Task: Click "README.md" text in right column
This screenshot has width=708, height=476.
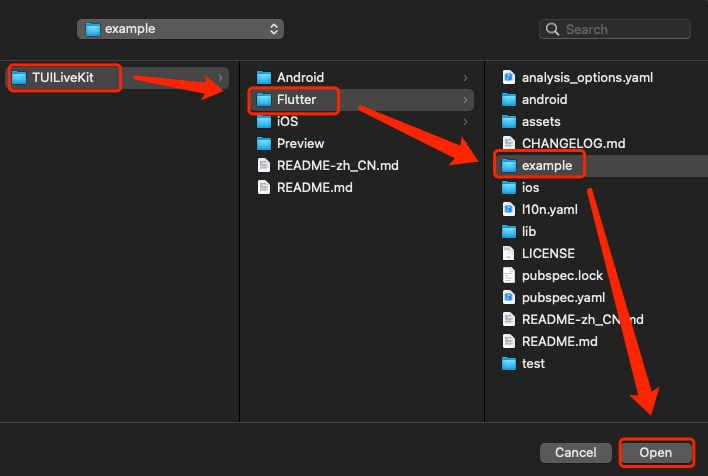Action: point(559,341)
